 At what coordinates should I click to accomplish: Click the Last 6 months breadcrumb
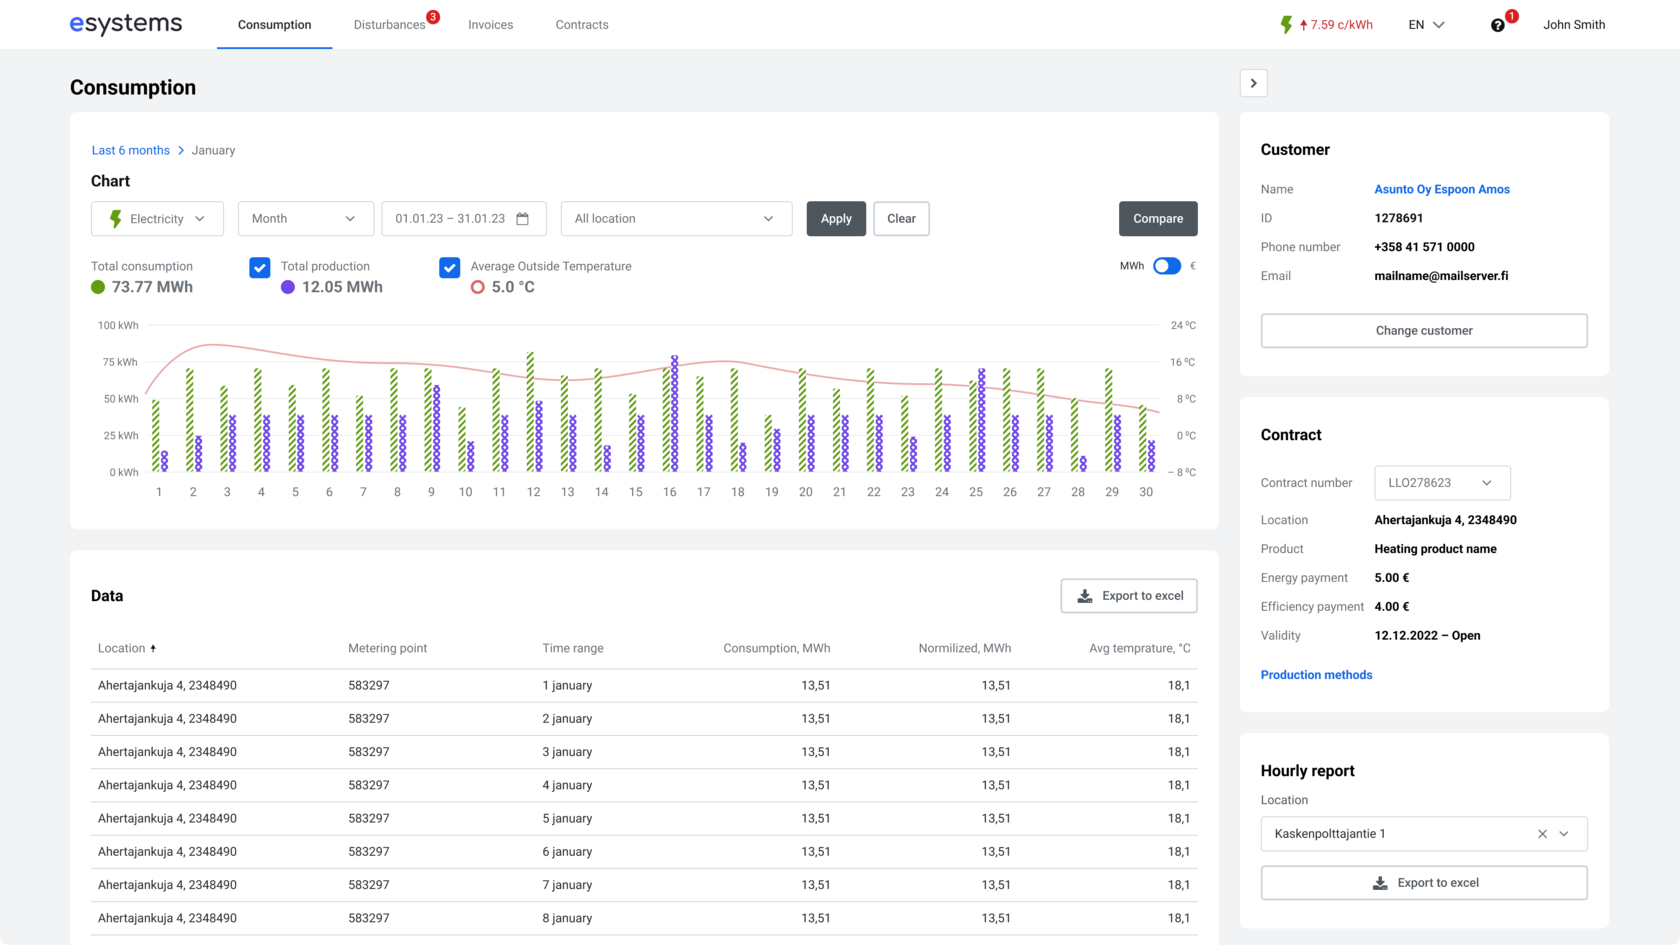click(130, 151)
